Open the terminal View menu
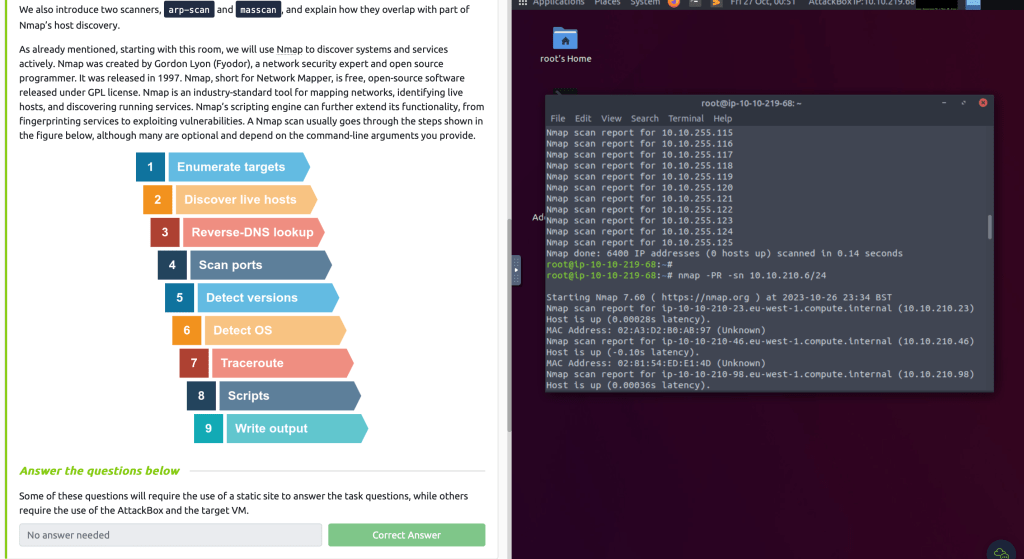1024x559 pixels. [x=611, y=118]
